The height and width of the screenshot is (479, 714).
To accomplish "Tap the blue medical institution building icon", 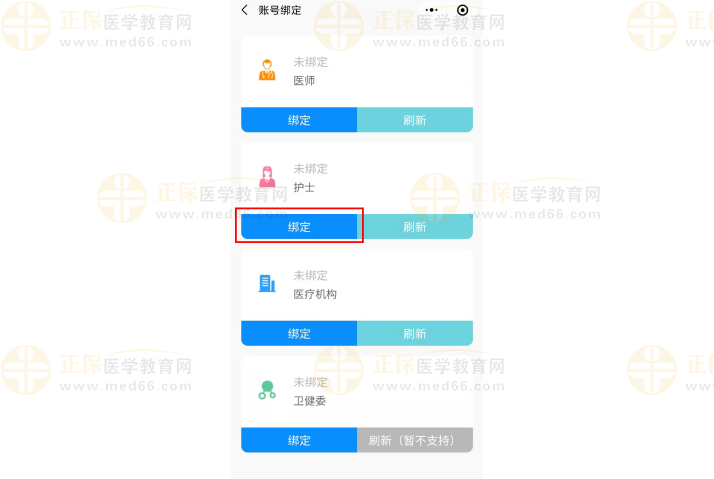I will pyautogui.click(x=267, y=283).
